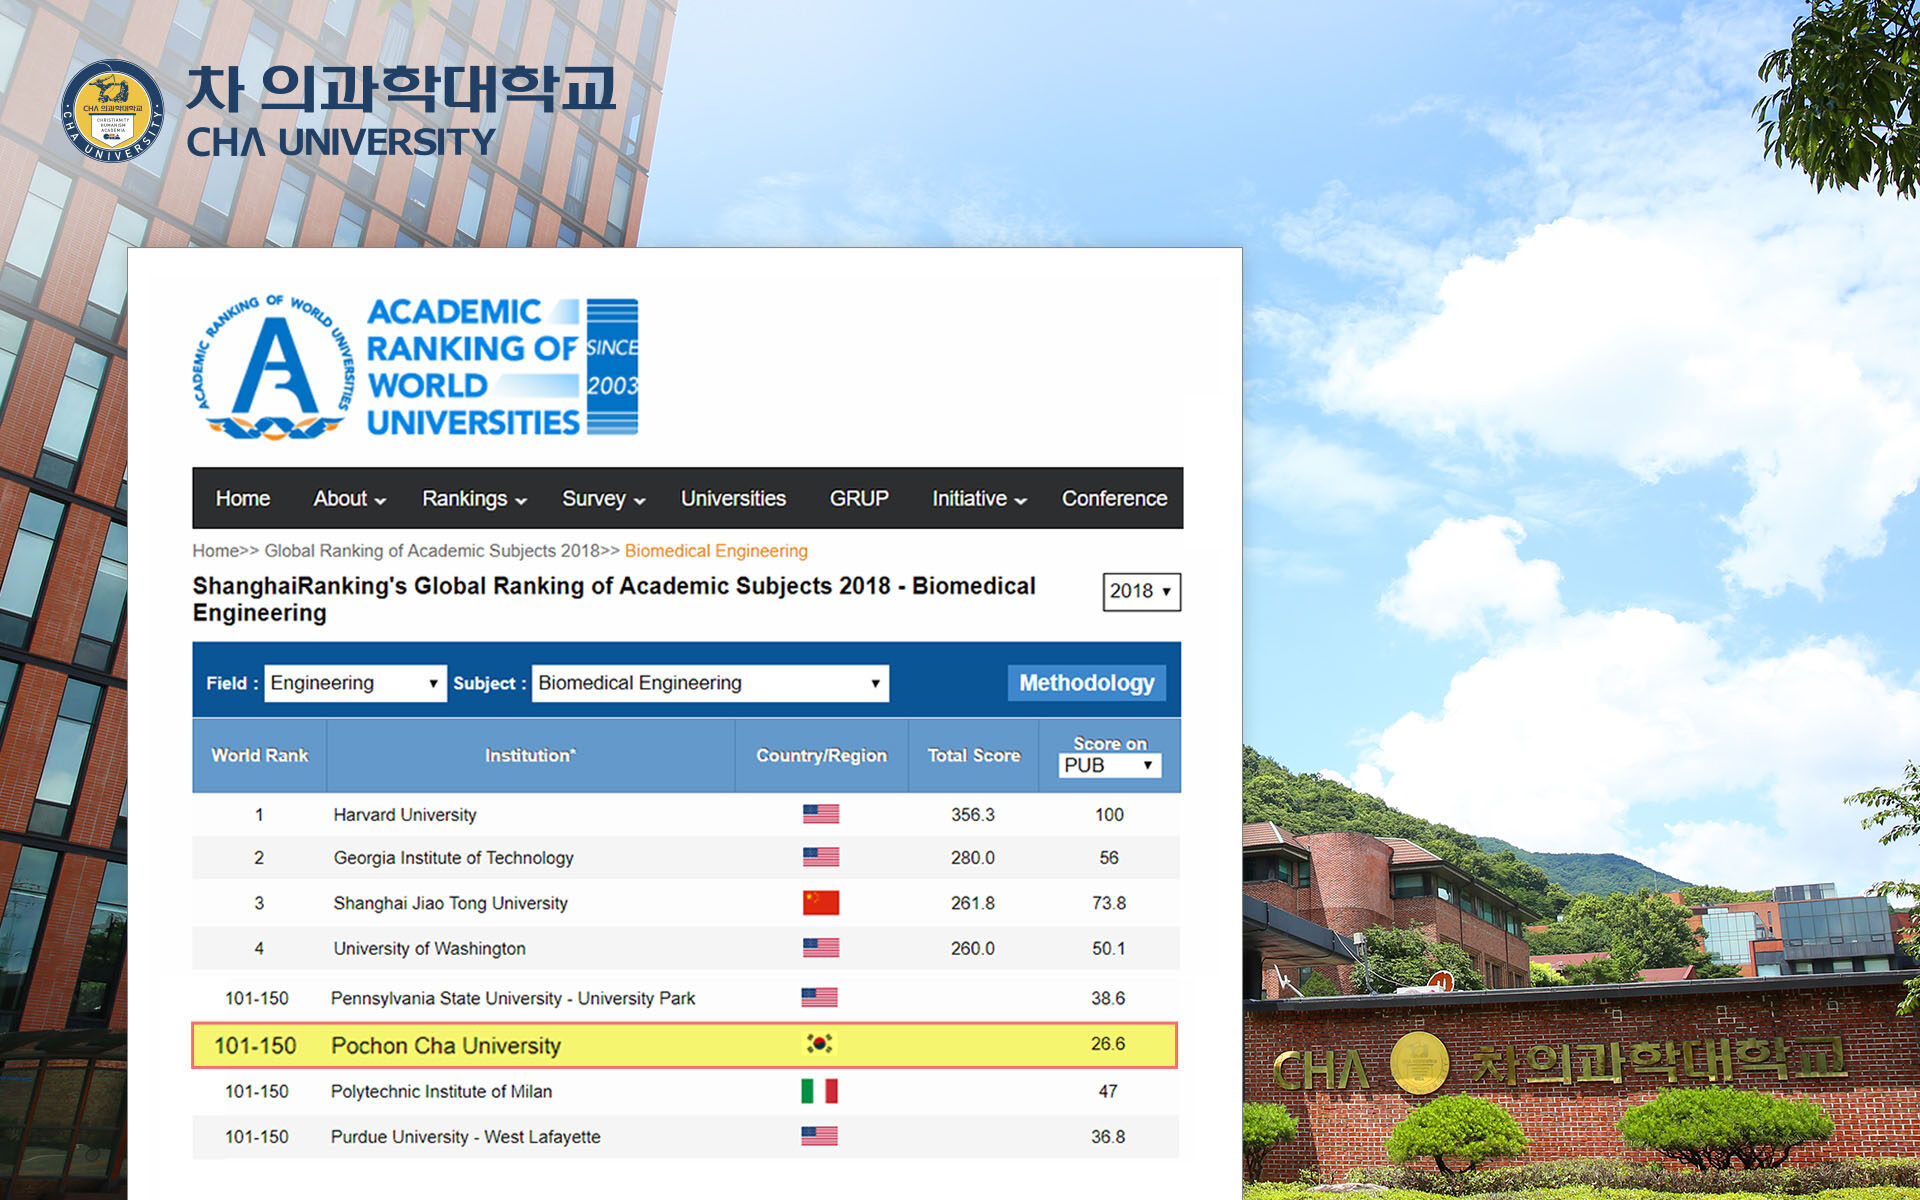The height and width of the screenshot is (1200, 1920).
Task: Open the Field dropdown showing Engineering
Action: [x=355, y=683]
